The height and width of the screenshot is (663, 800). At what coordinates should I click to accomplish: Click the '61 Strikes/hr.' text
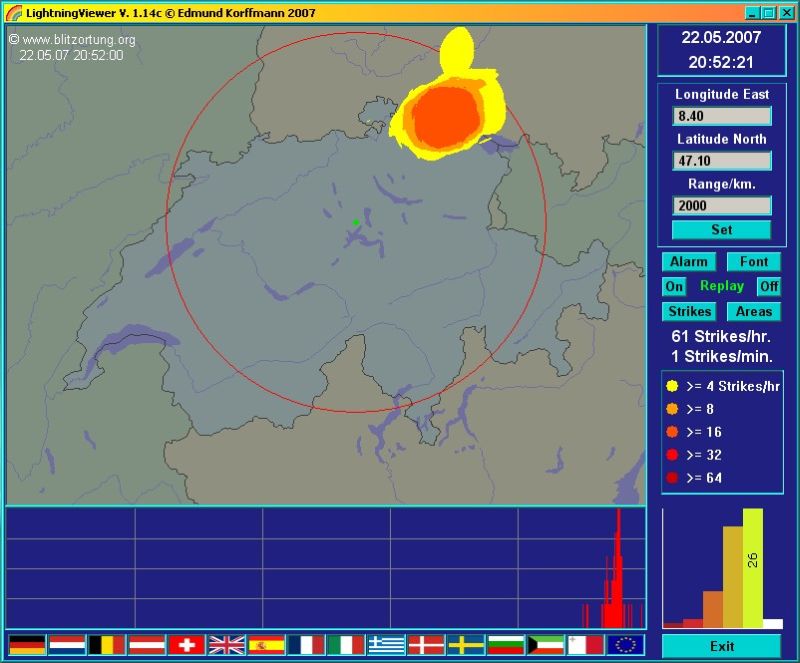(x=721, y=336)
